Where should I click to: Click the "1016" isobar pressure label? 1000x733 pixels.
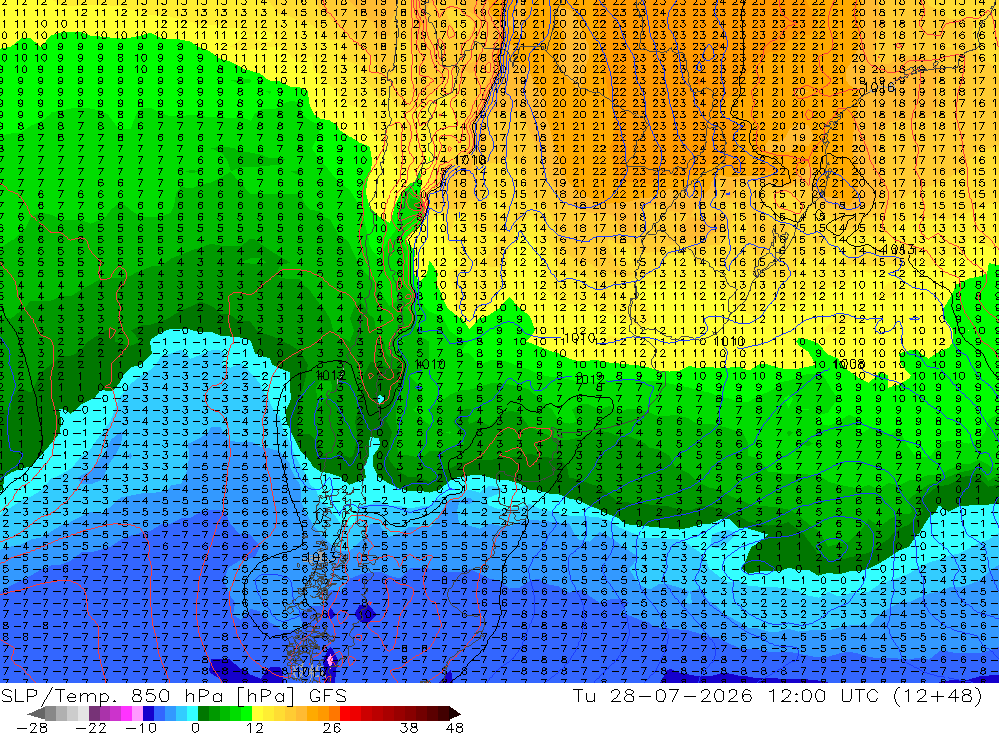pyautogui.click(x=878, y=86)
